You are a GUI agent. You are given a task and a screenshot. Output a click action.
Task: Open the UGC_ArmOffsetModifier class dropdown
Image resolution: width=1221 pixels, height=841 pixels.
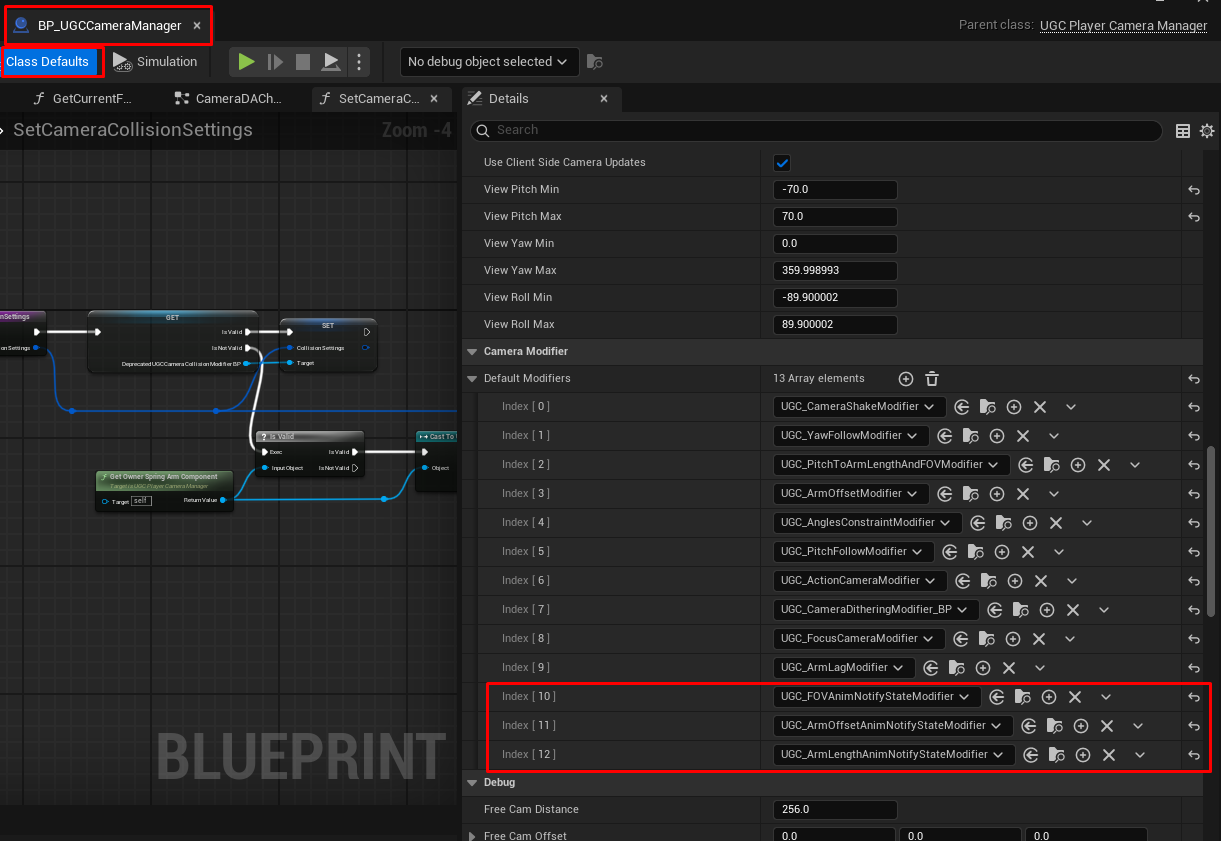point(851,494)
